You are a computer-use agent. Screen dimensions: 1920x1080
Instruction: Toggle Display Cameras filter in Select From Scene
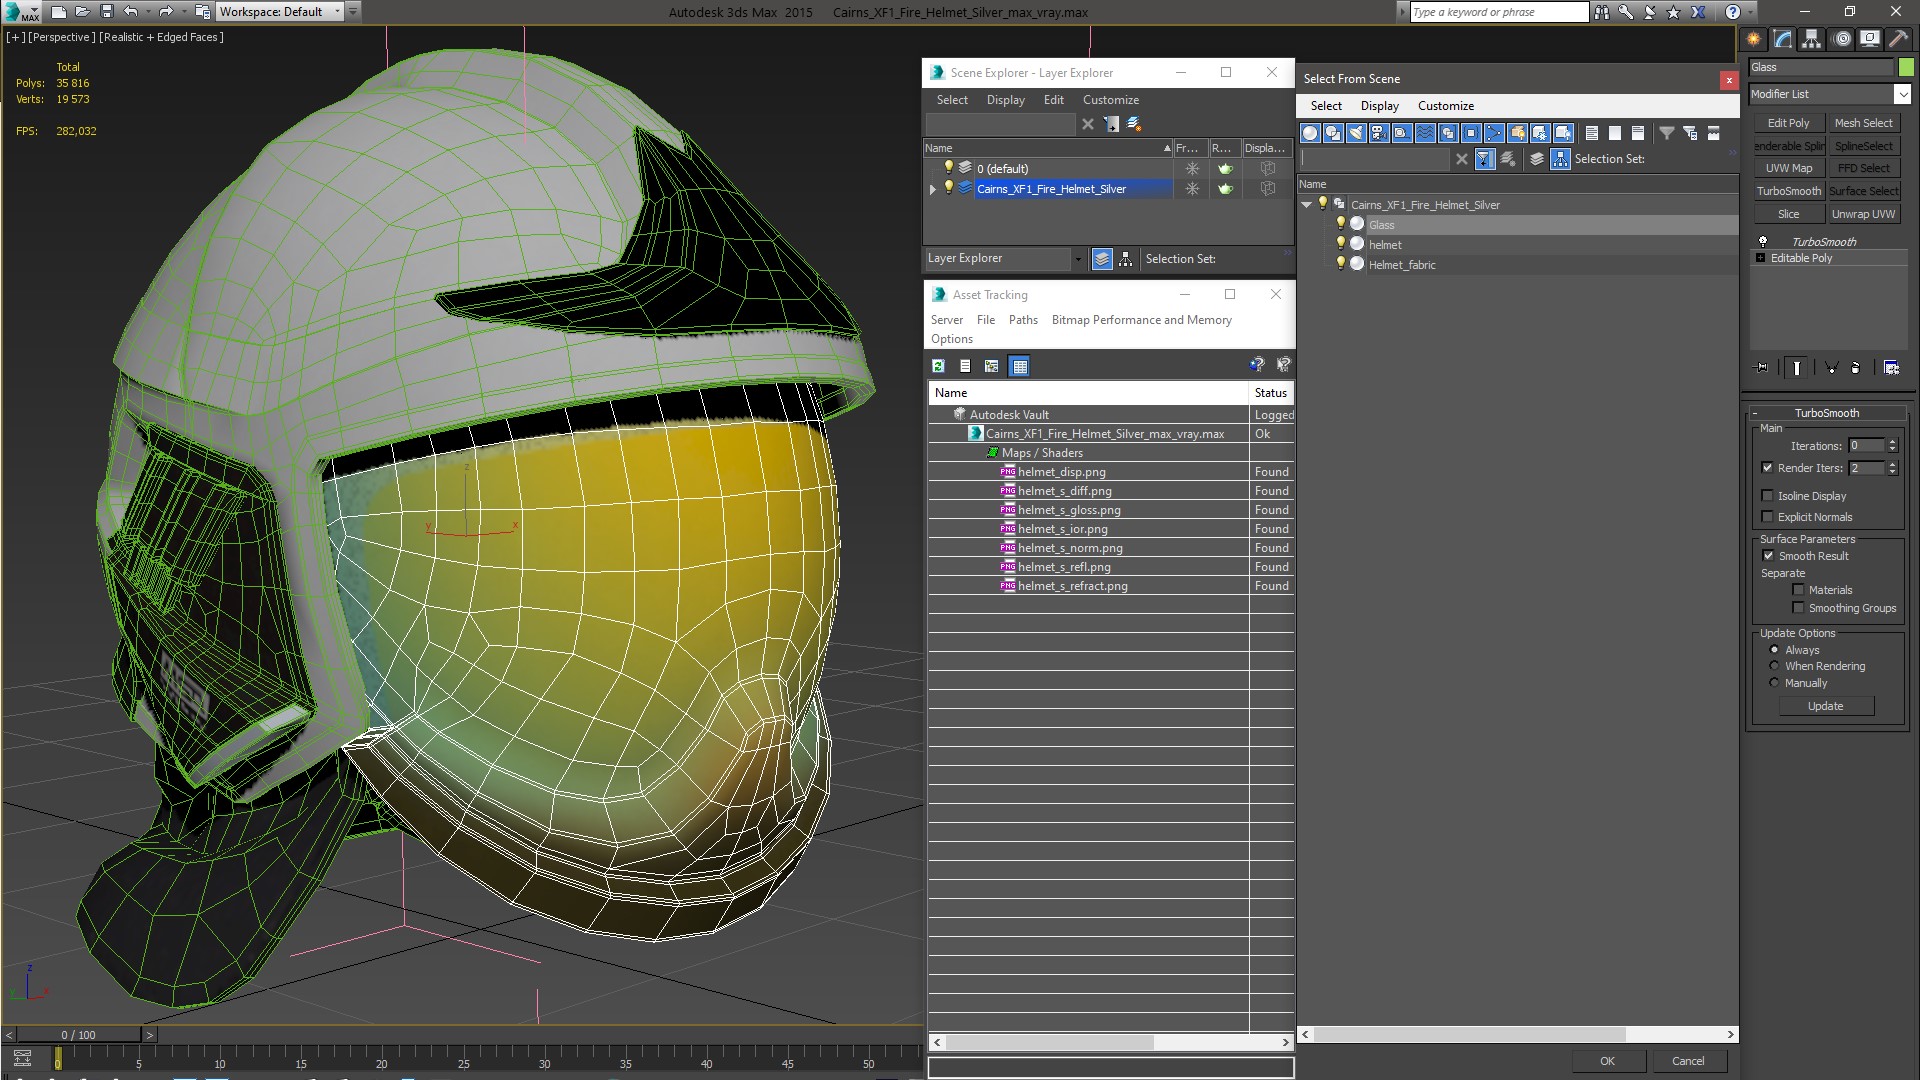[1379, 133]
